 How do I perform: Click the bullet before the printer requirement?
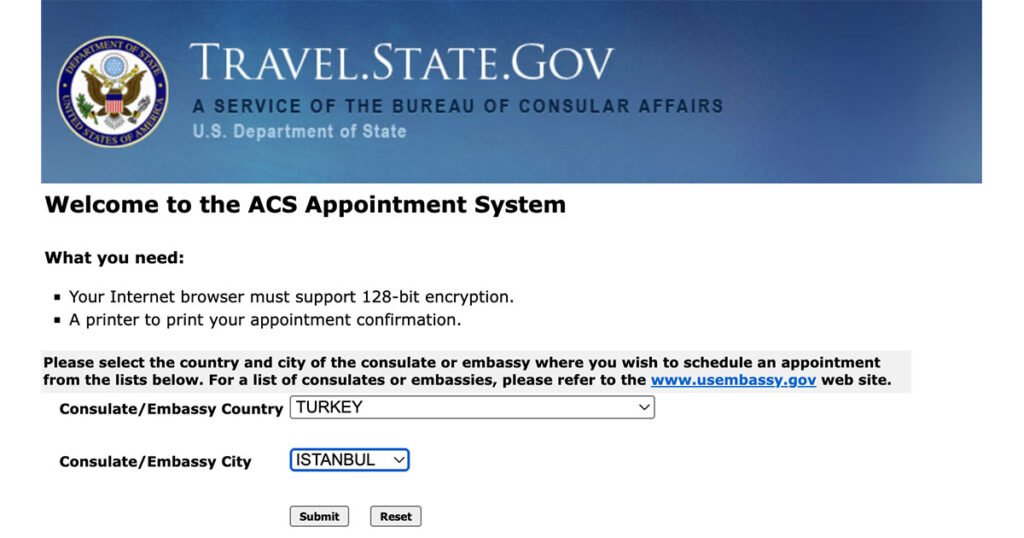tap(57, 321)
